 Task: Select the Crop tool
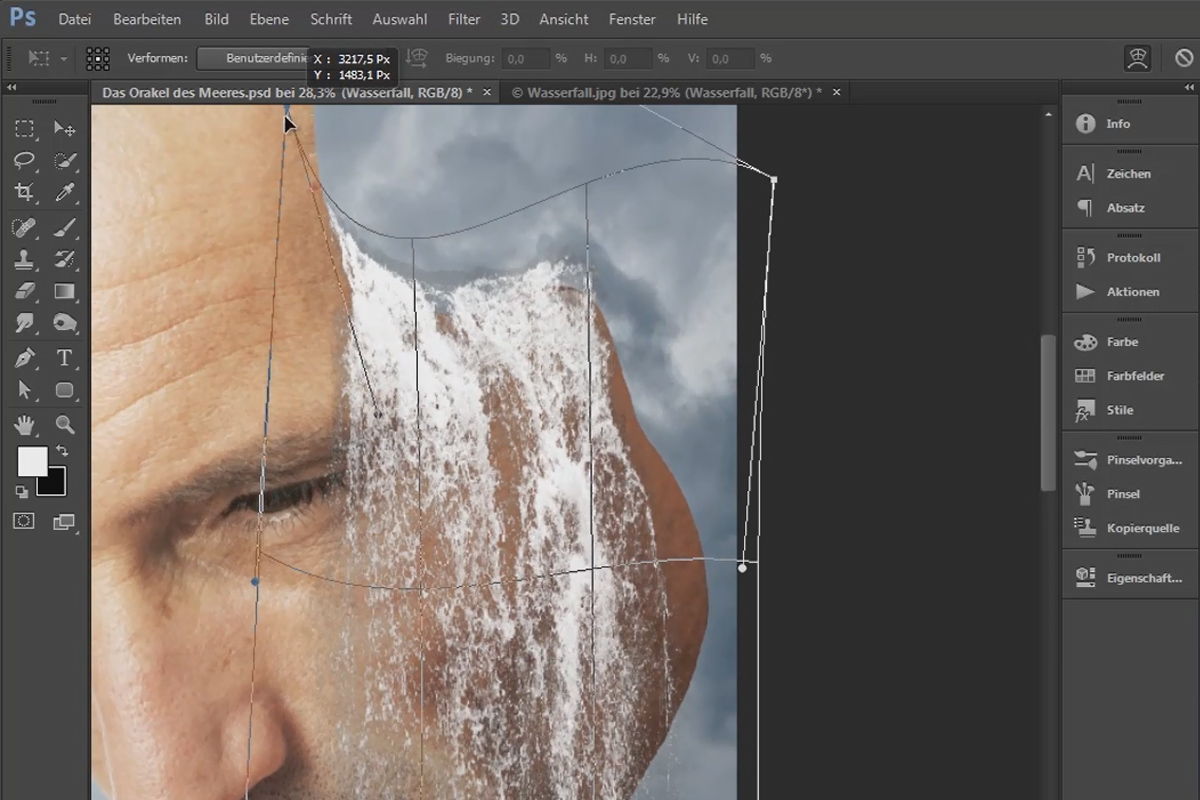25,192
